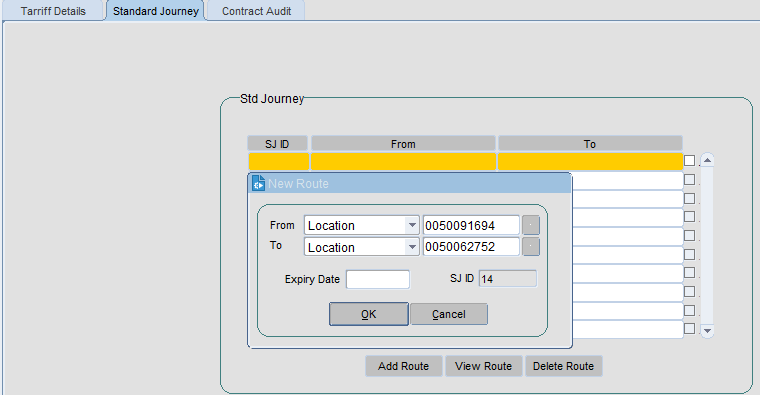This screenshot has width=760, height=395.
Task: Edit the To location code 0050062752
Action: [471, 247]
